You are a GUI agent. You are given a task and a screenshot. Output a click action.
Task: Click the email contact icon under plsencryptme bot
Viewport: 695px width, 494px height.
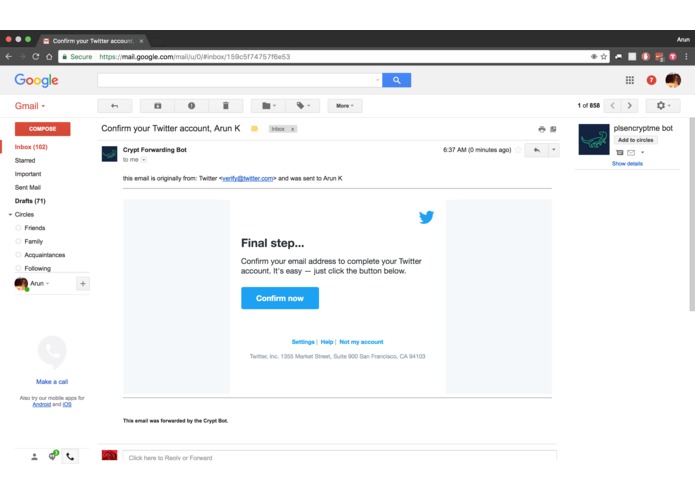tap(631, 153)
